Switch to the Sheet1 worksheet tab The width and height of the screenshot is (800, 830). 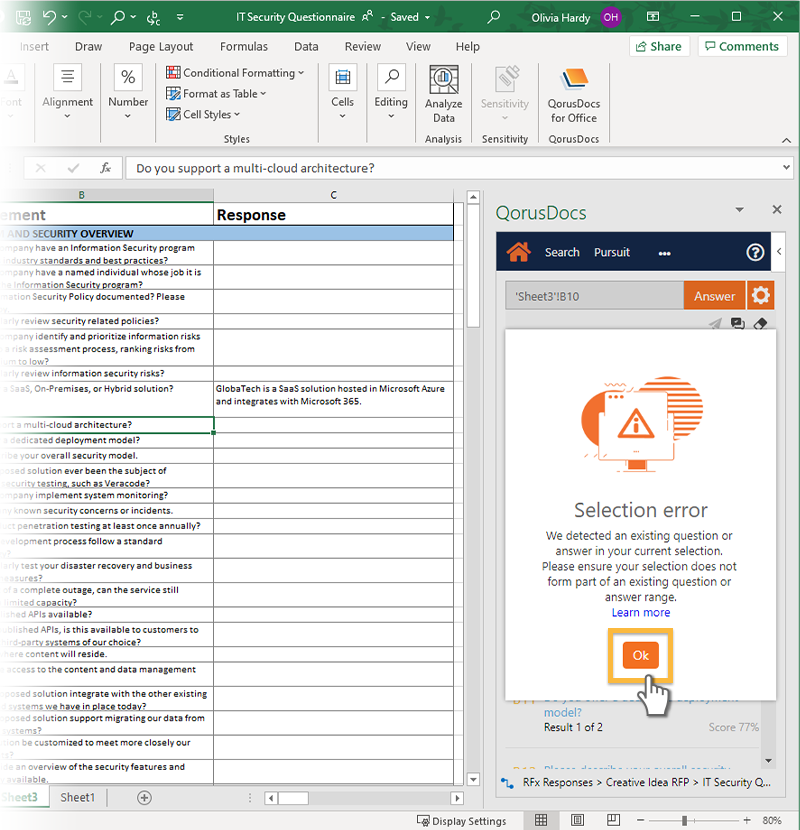pos(78,798)
